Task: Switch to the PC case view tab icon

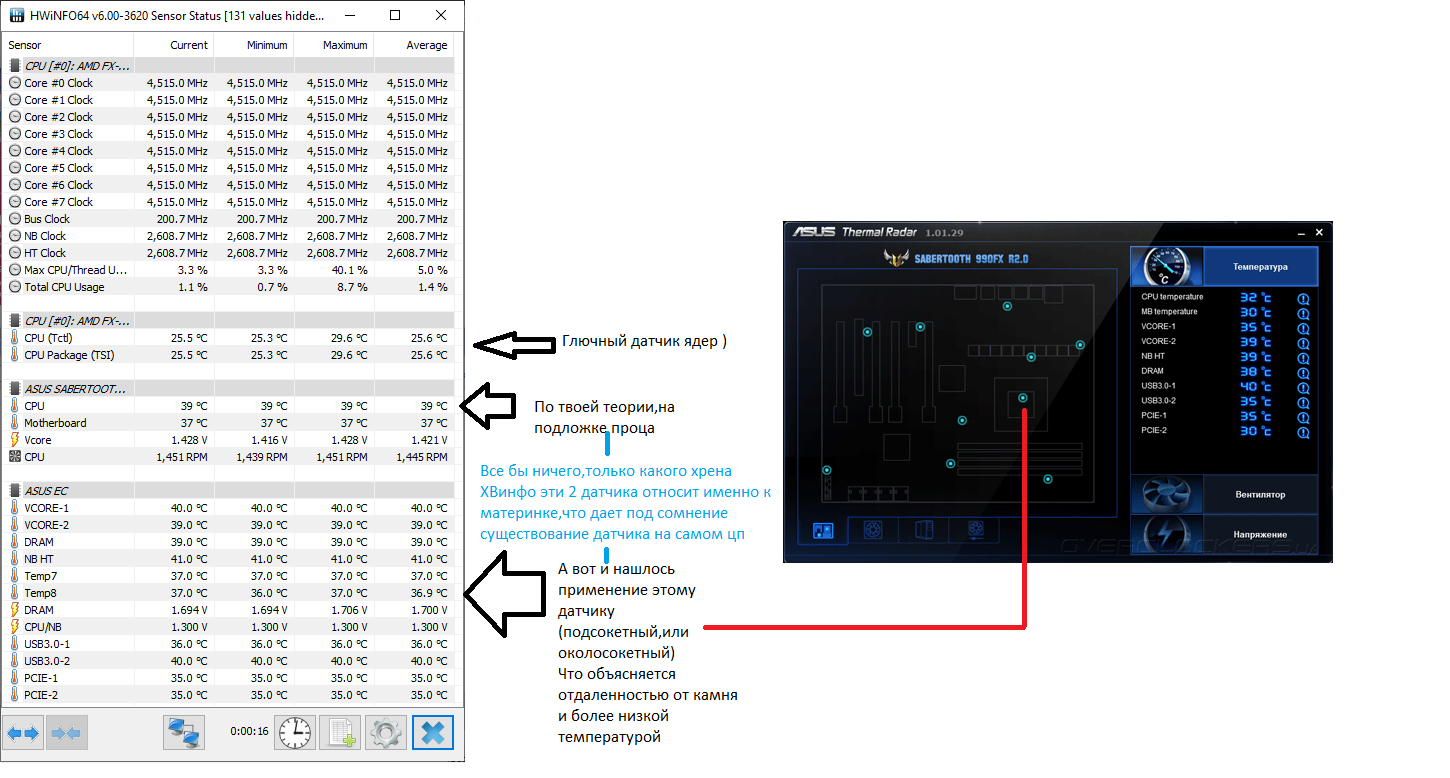Action: tap(922, 531)
